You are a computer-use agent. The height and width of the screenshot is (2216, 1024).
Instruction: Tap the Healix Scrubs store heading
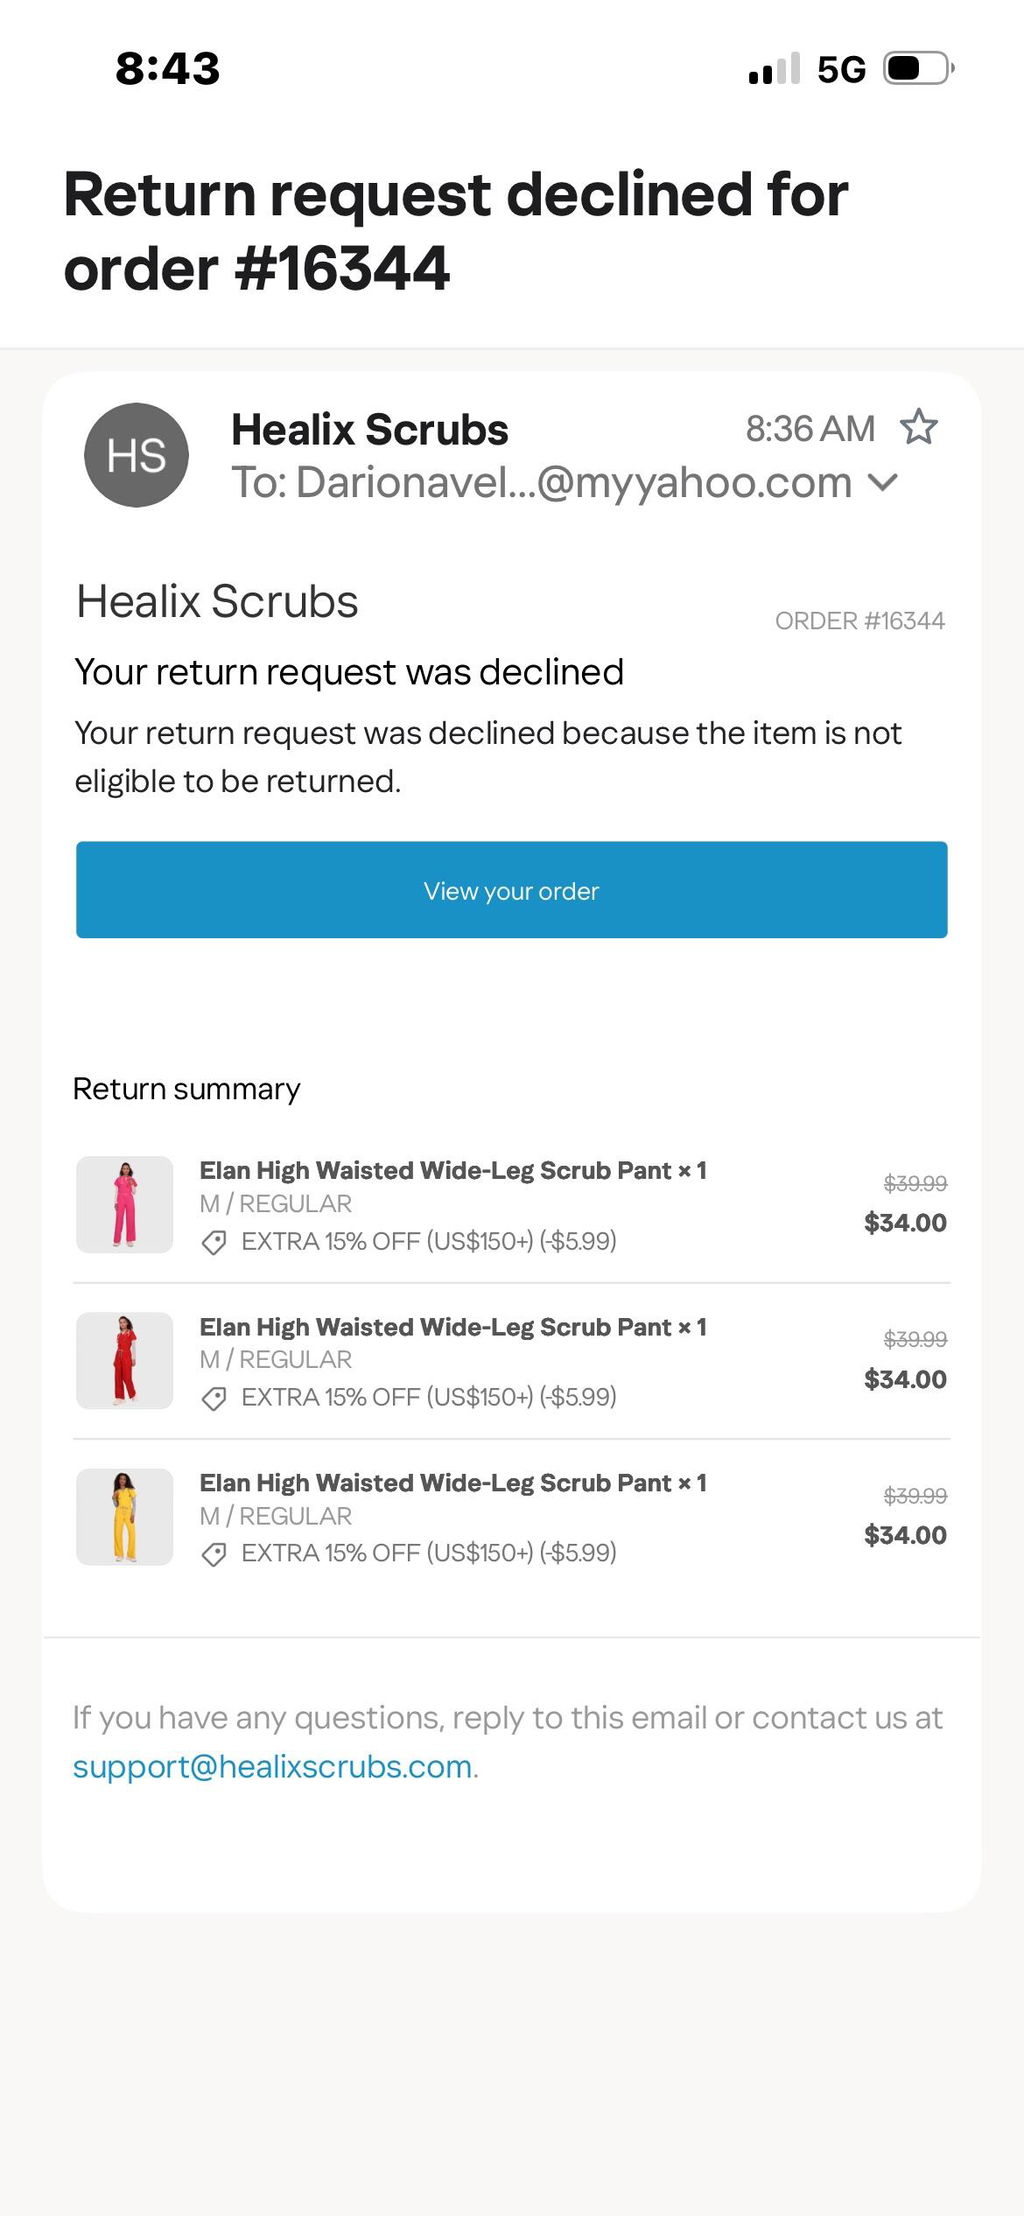coord(217,601)
